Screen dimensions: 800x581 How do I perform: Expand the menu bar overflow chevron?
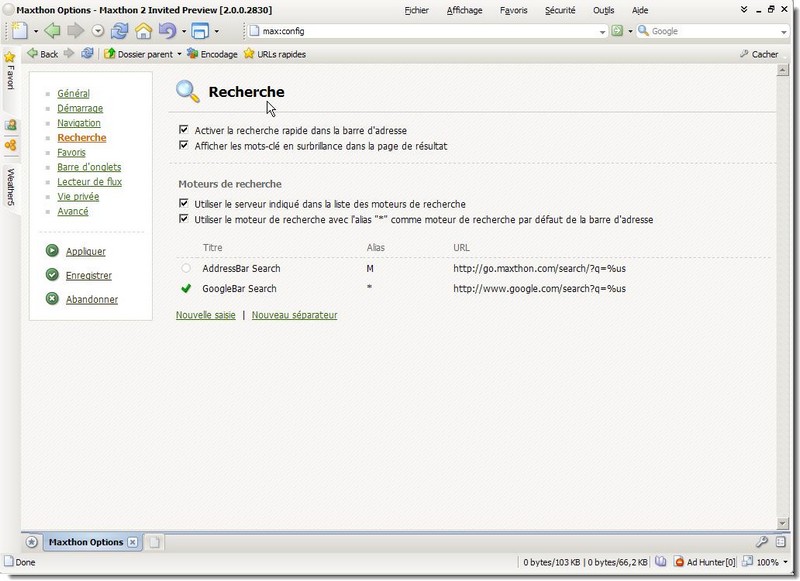click(x=744, y=10)
